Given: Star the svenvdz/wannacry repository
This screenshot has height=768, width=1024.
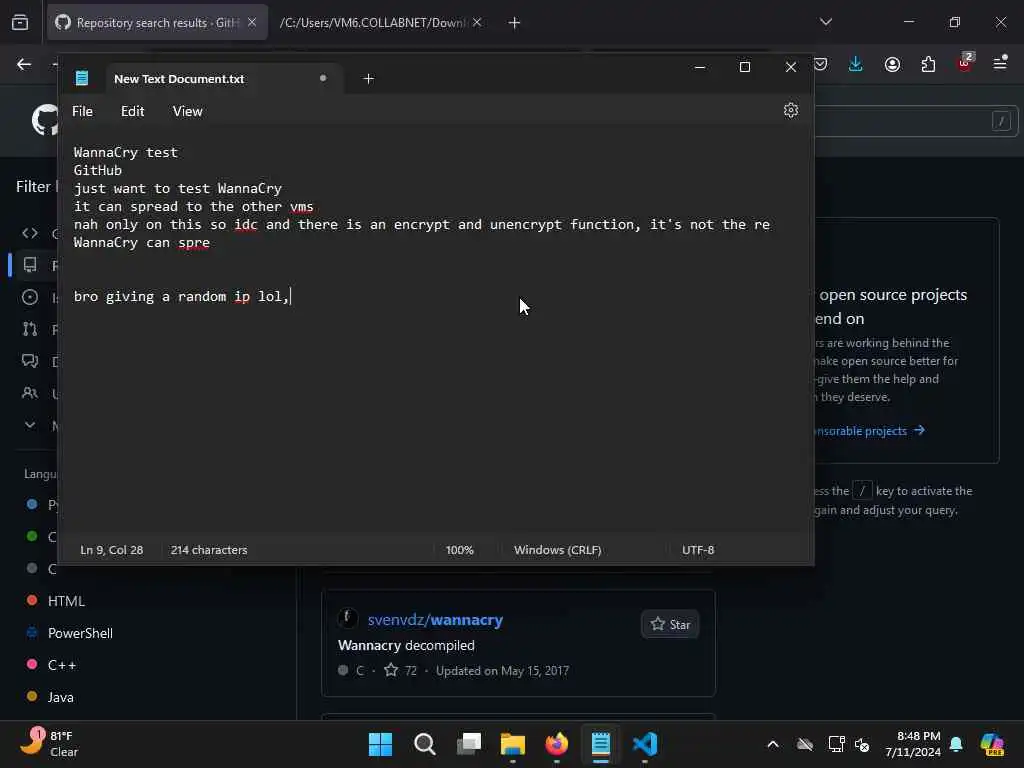Looking at the screenshot, I should pos(670,624).
